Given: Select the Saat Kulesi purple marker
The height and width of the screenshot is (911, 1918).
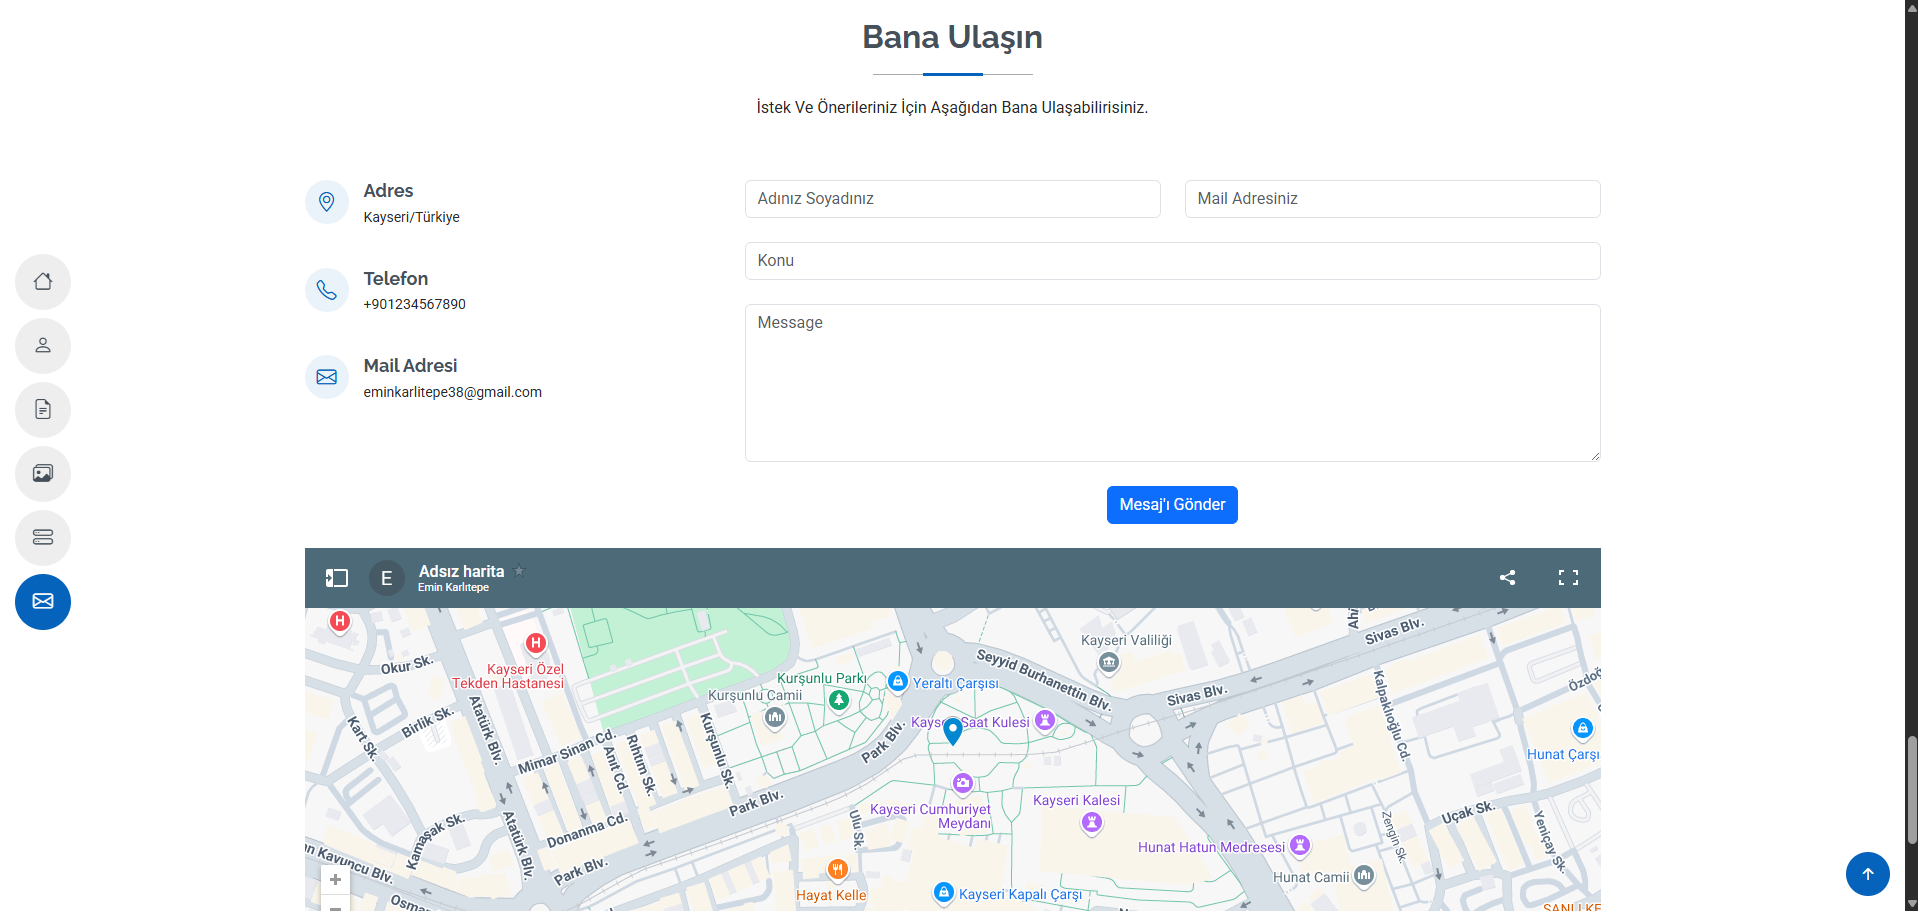Looking at the screenshot, I should [x=1045, y=720].
